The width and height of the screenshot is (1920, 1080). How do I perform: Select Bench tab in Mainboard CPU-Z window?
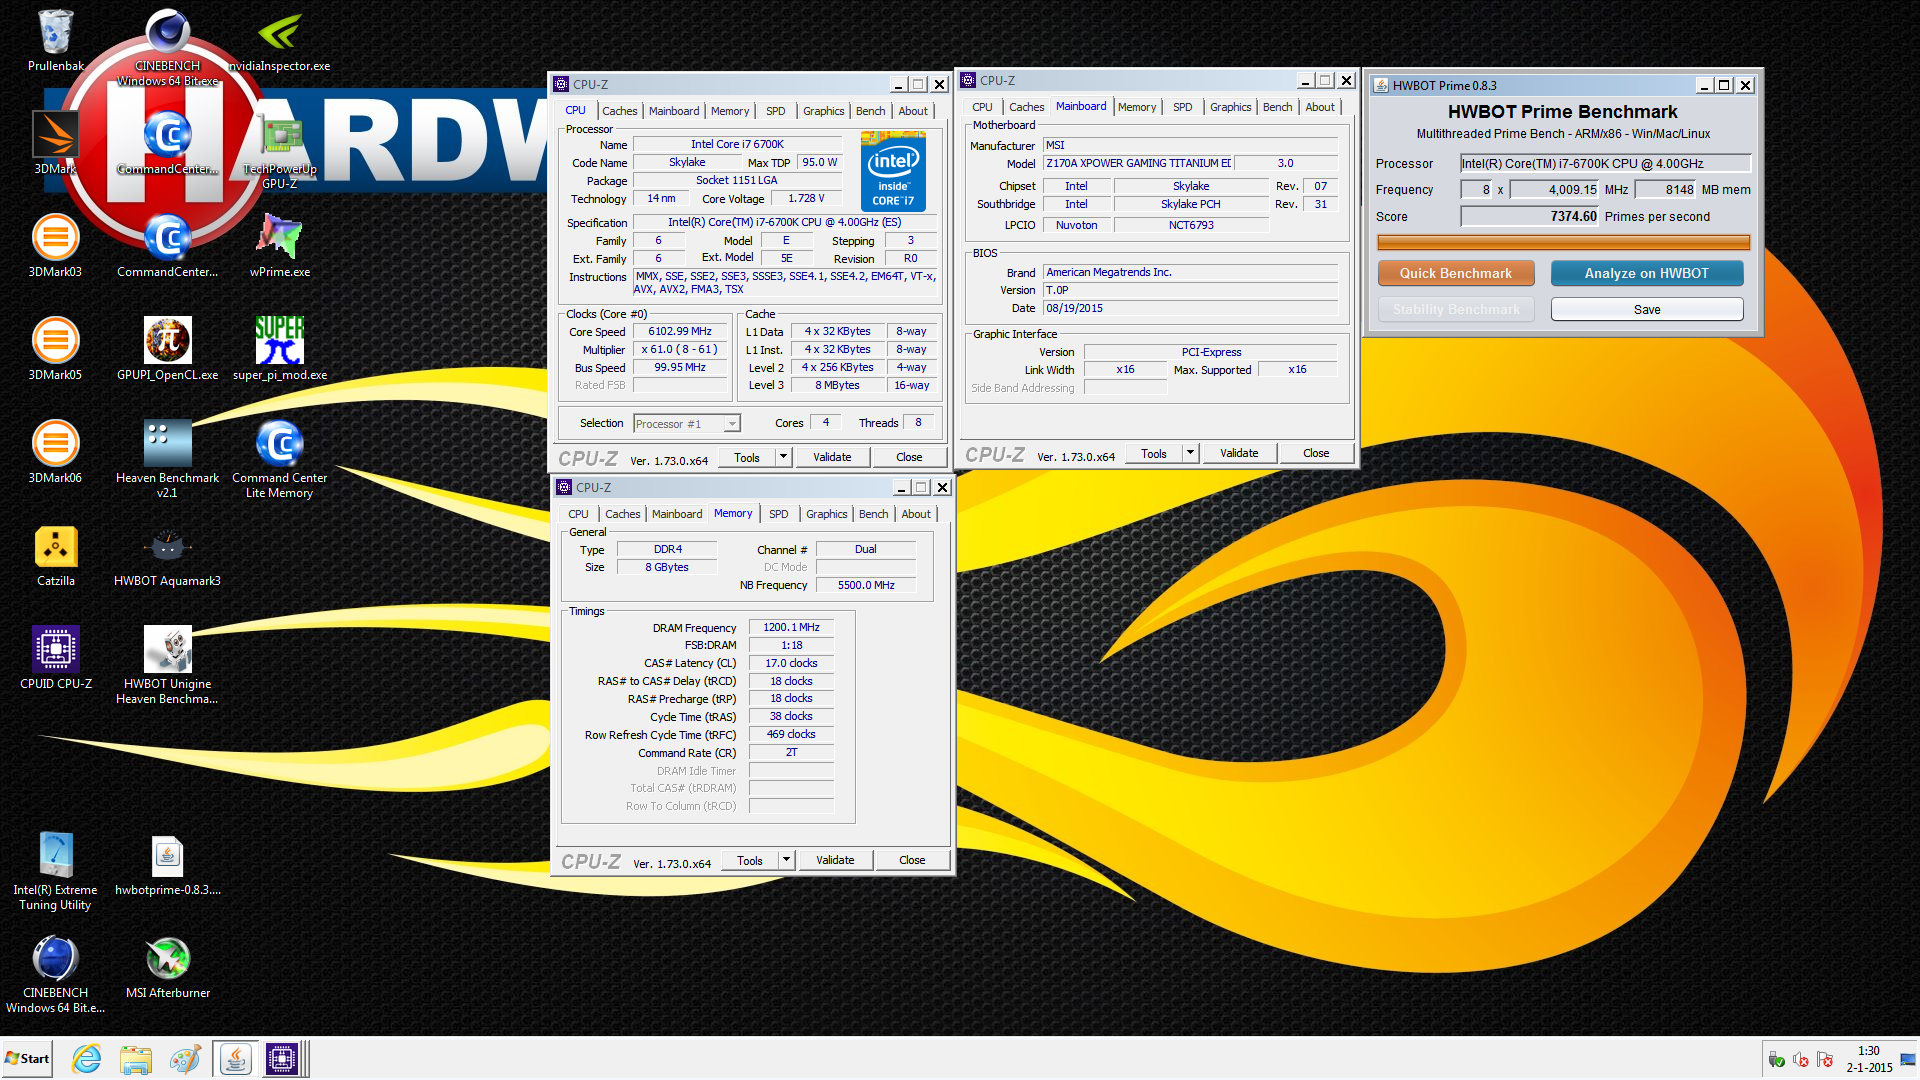tap(1277, 107)
